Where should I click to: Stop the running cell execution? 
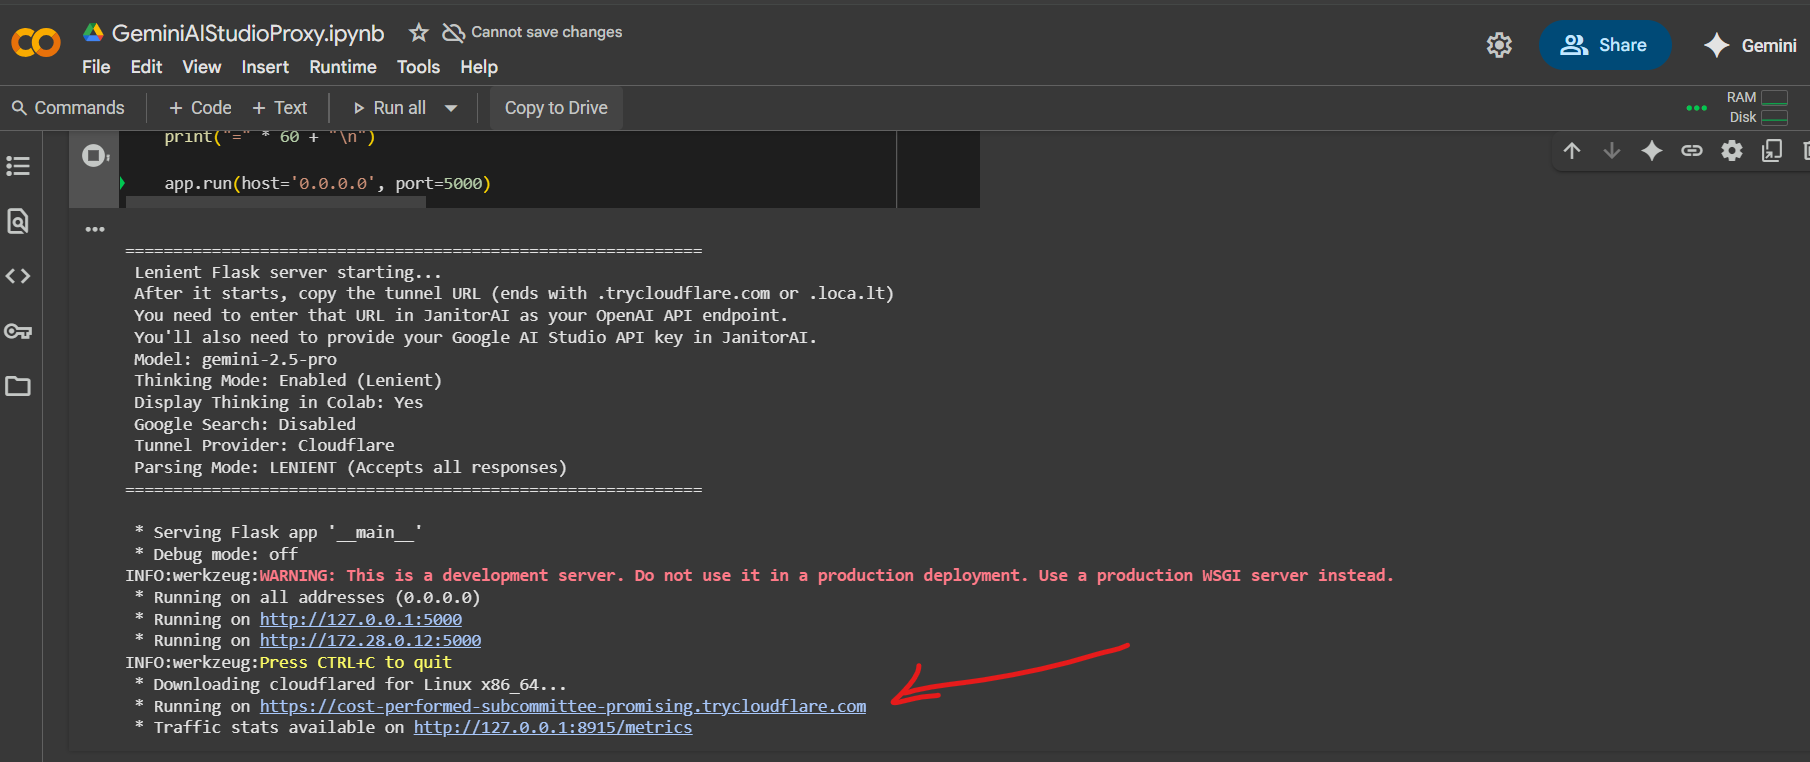tap(94, 156)
